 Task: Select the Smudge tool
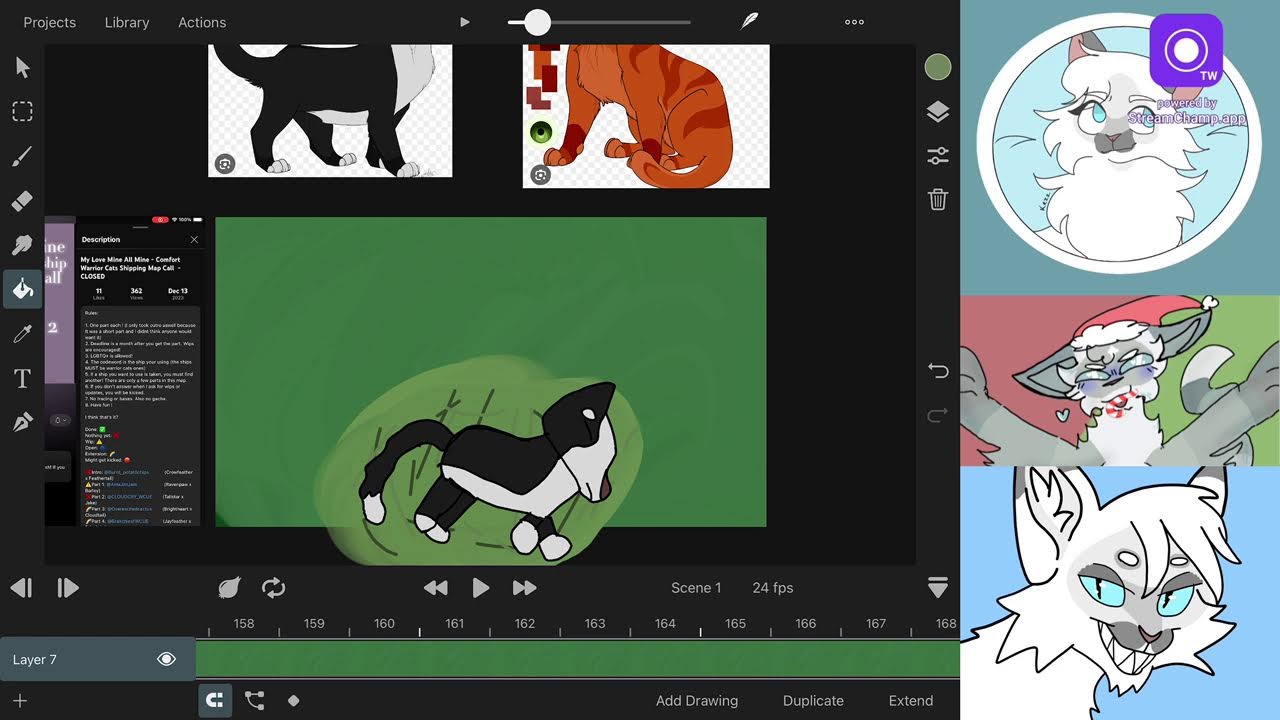tap(22, 245)
